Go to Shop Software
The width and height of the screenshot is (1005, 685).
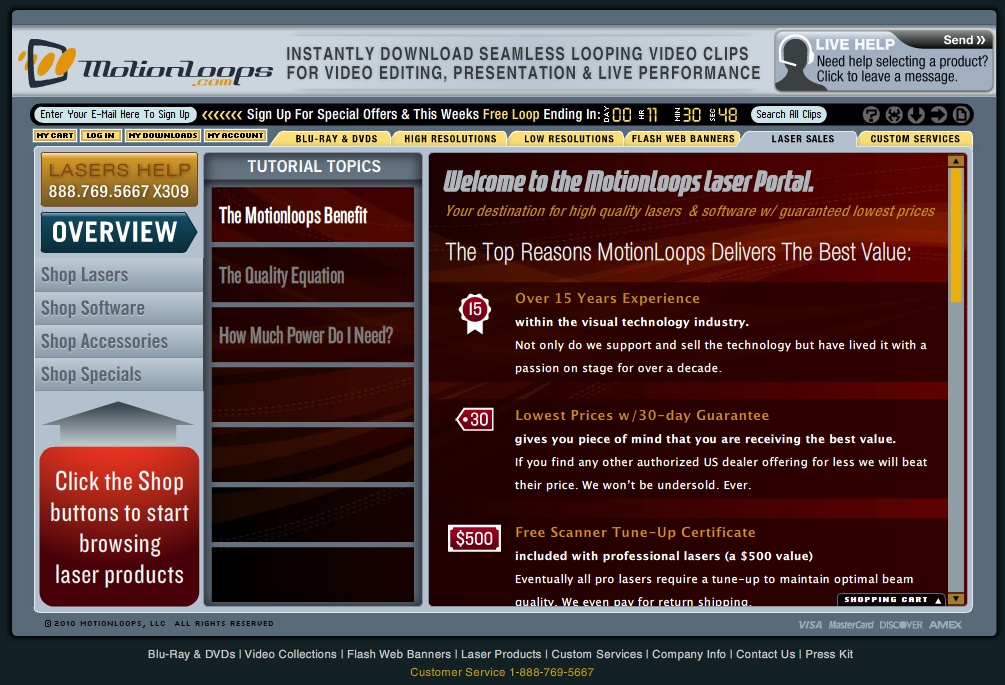(119, 308)
